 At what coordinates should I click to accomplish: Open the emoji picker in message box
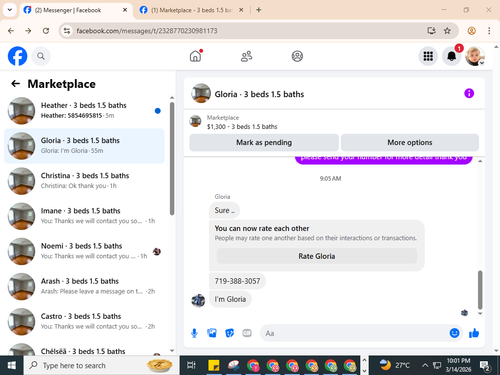[x=454, y=333]
